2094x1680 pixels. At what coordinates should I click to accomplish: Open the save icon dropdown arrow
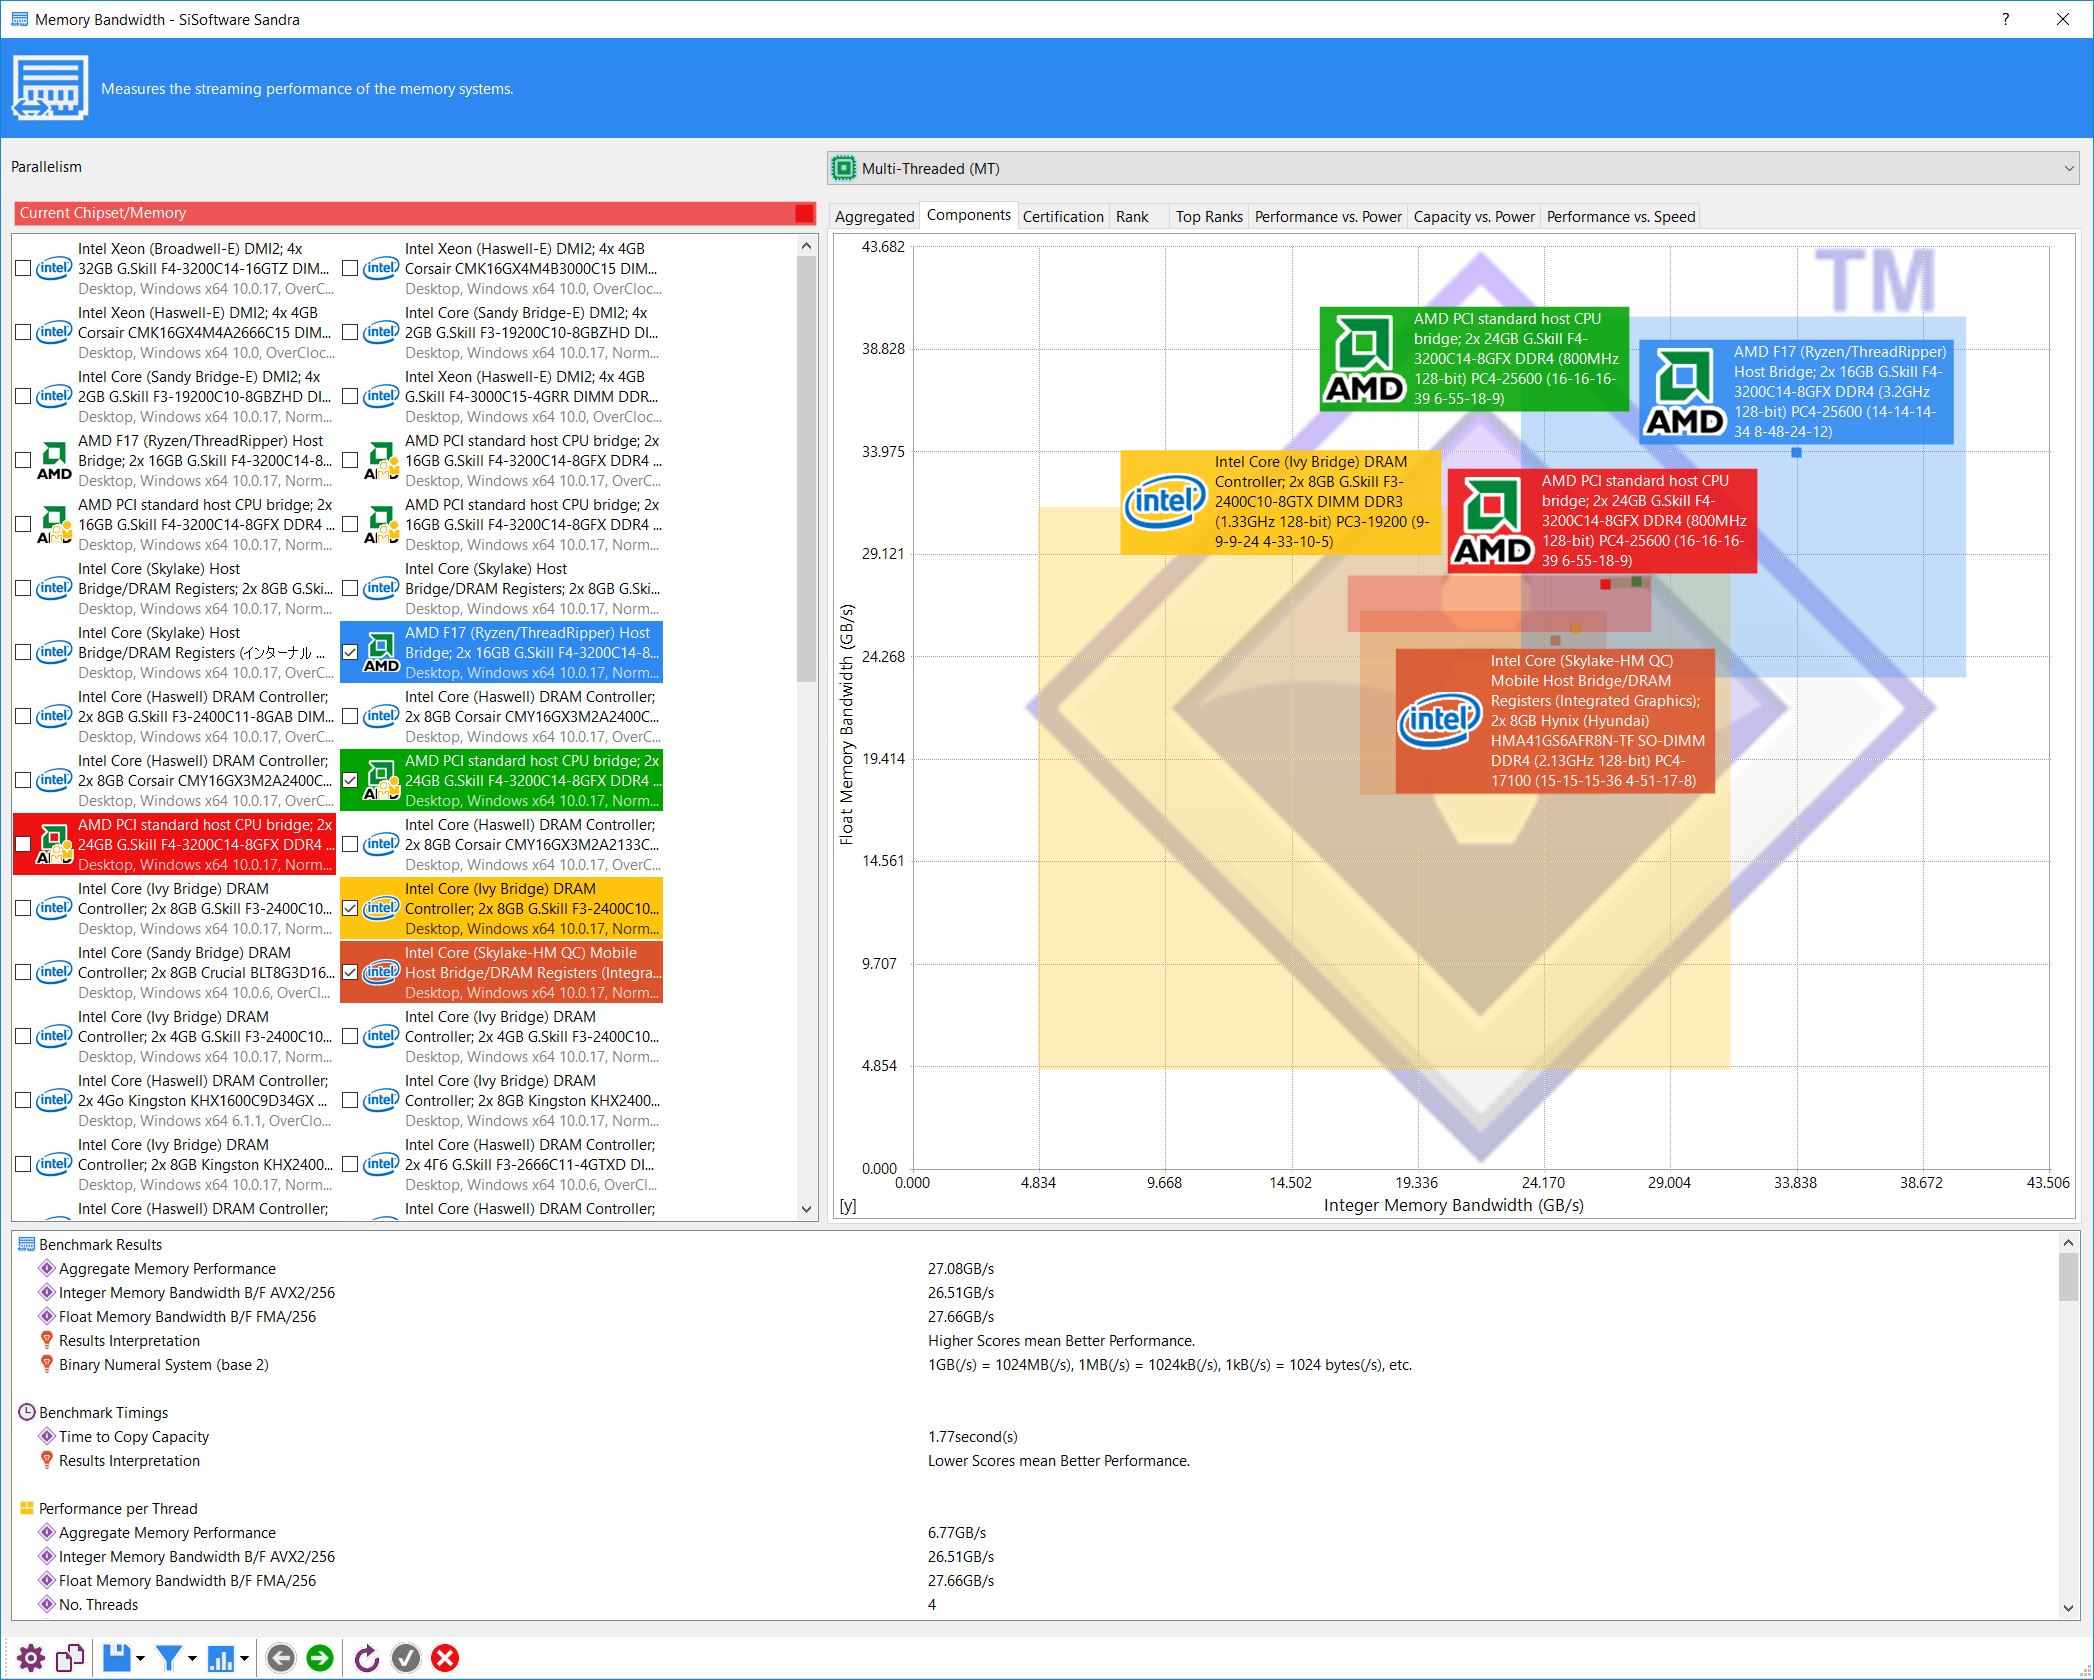click(x=140, y=1658)
